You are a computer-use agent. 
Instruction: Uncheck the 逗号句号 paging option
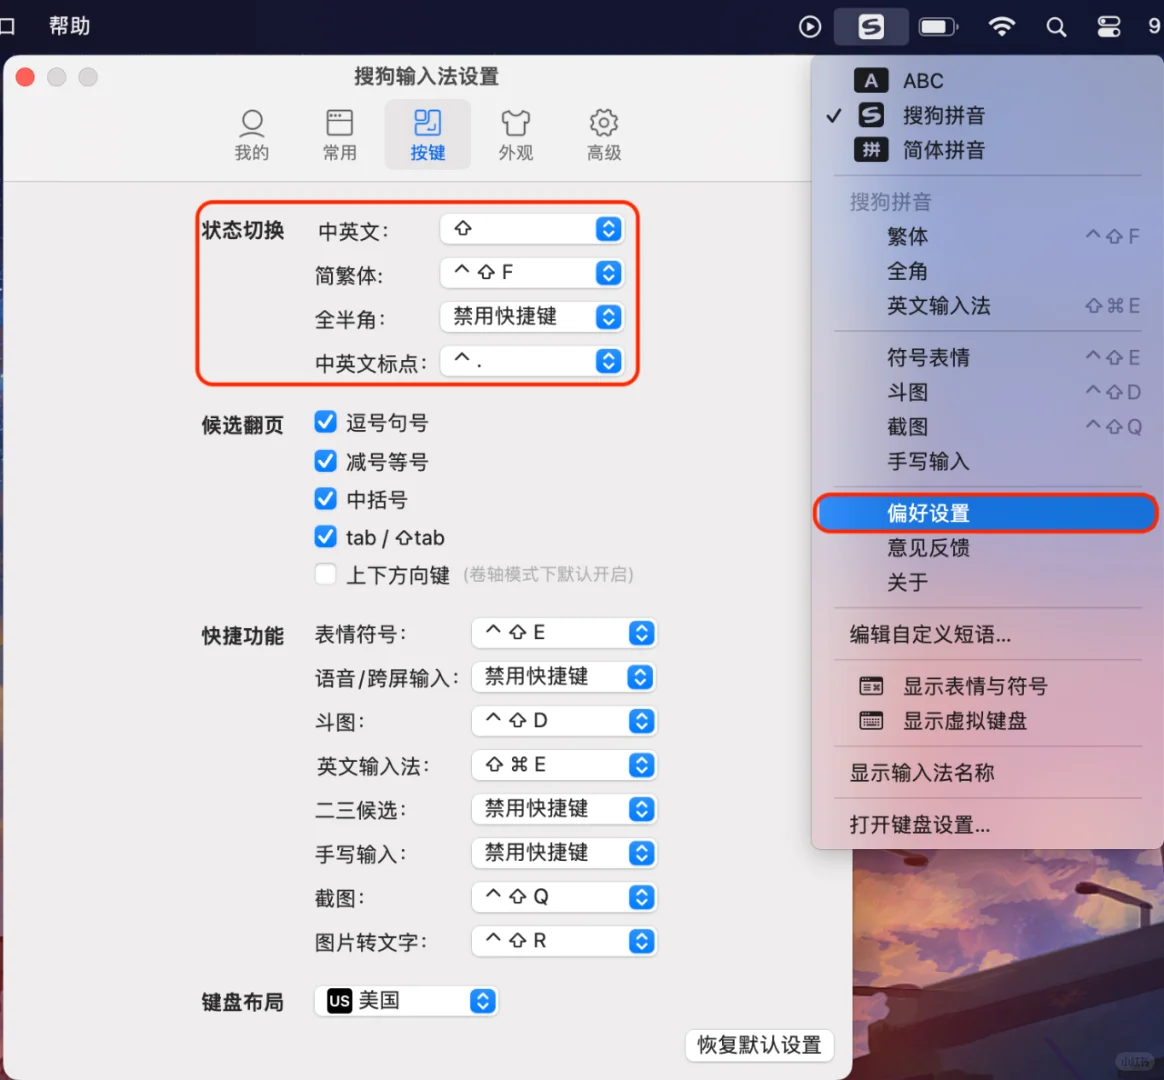(325, 422)
